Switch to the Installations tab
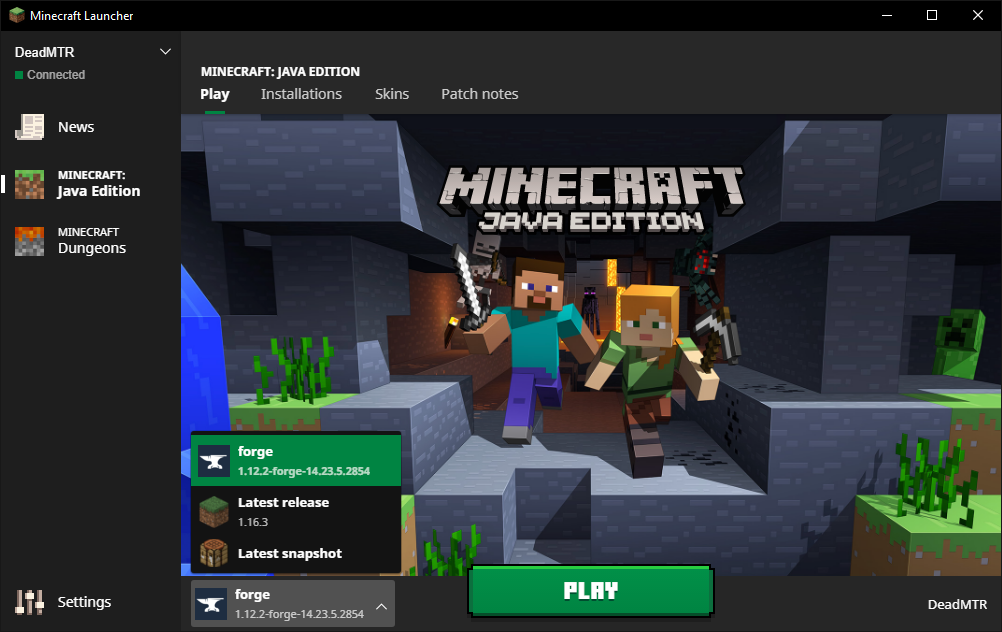 (x=301, y=94)
